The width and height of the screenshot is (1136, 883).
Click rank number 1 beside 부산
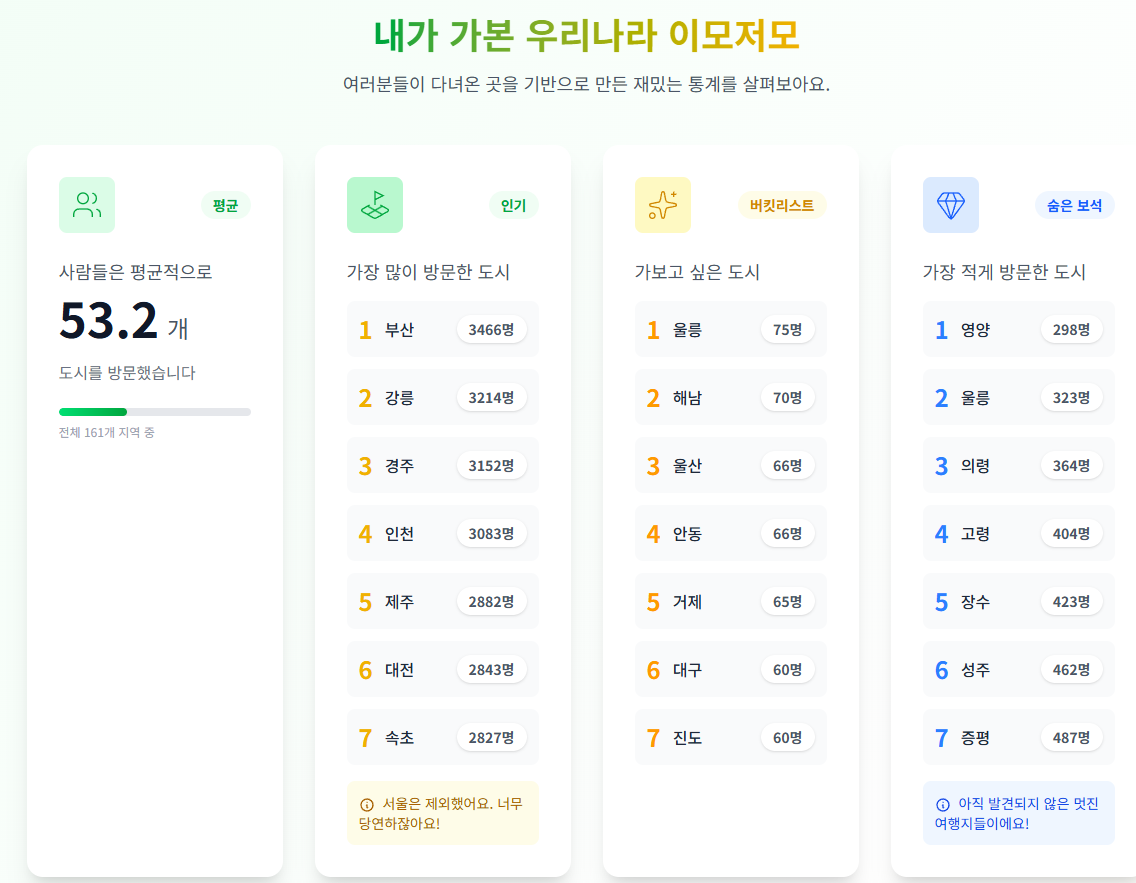coord(366,329)
